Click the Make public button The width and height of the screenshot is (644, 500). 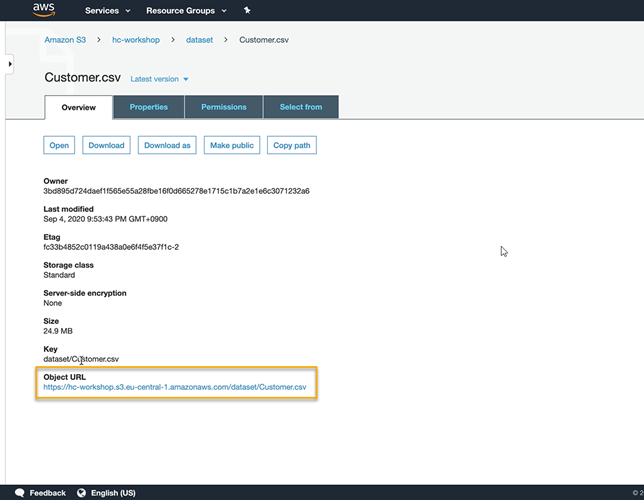(x=232, y=145)
